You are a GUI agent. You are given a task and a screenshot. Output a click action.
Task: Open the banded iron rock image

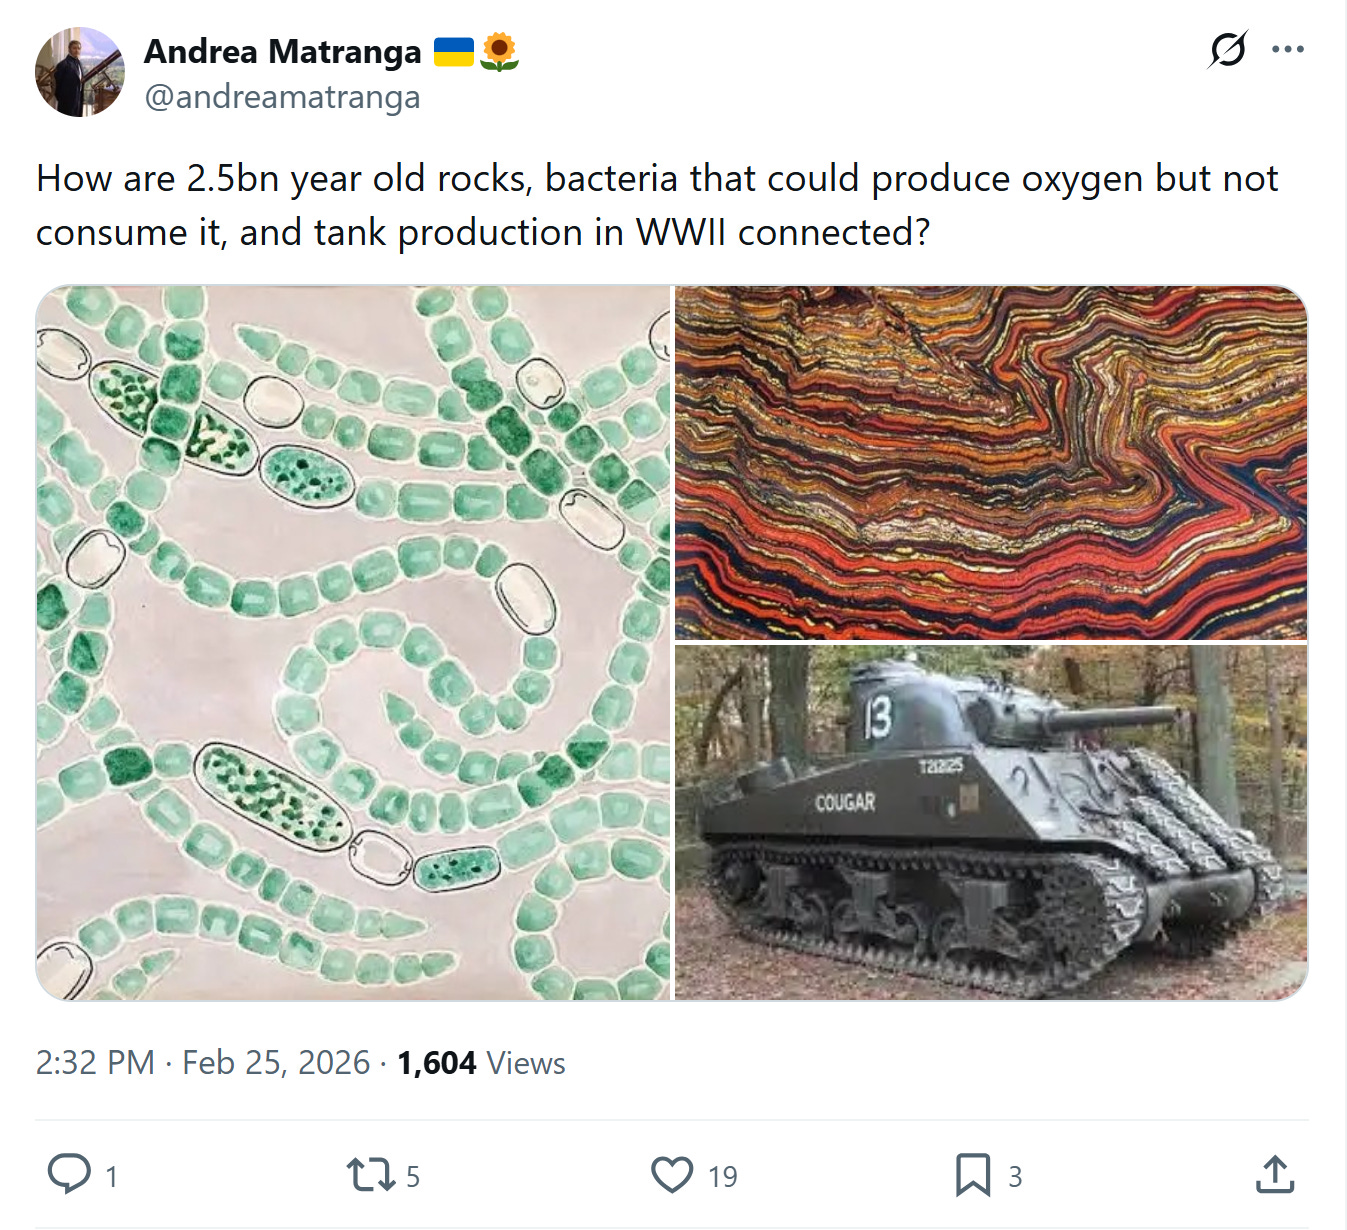pyautogui.click(x=991, y=463)
